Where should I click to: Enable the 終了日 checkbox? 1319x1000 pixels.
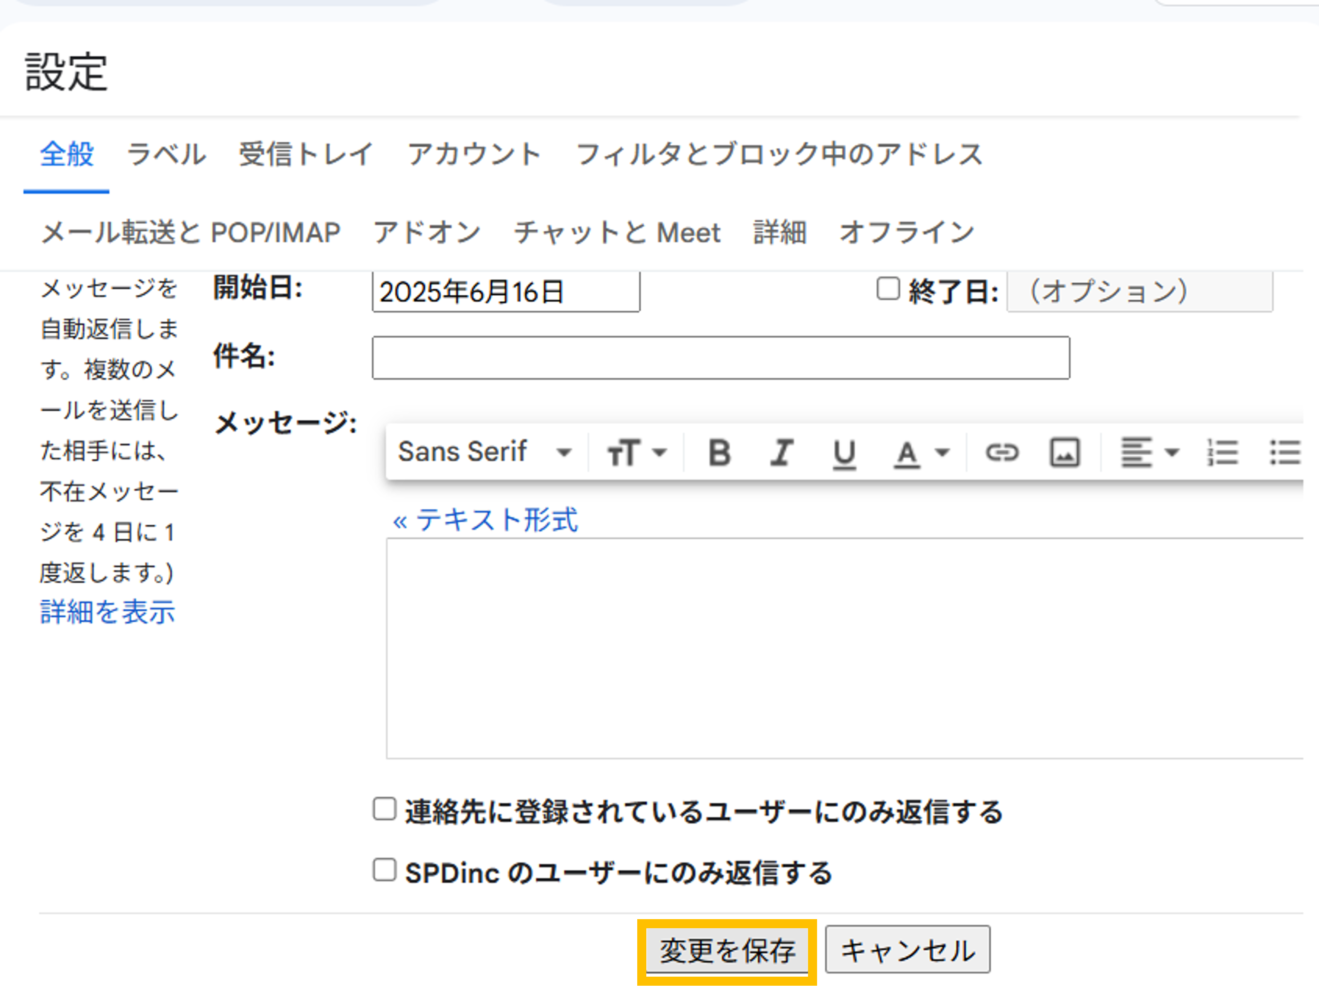click(888, 289)
